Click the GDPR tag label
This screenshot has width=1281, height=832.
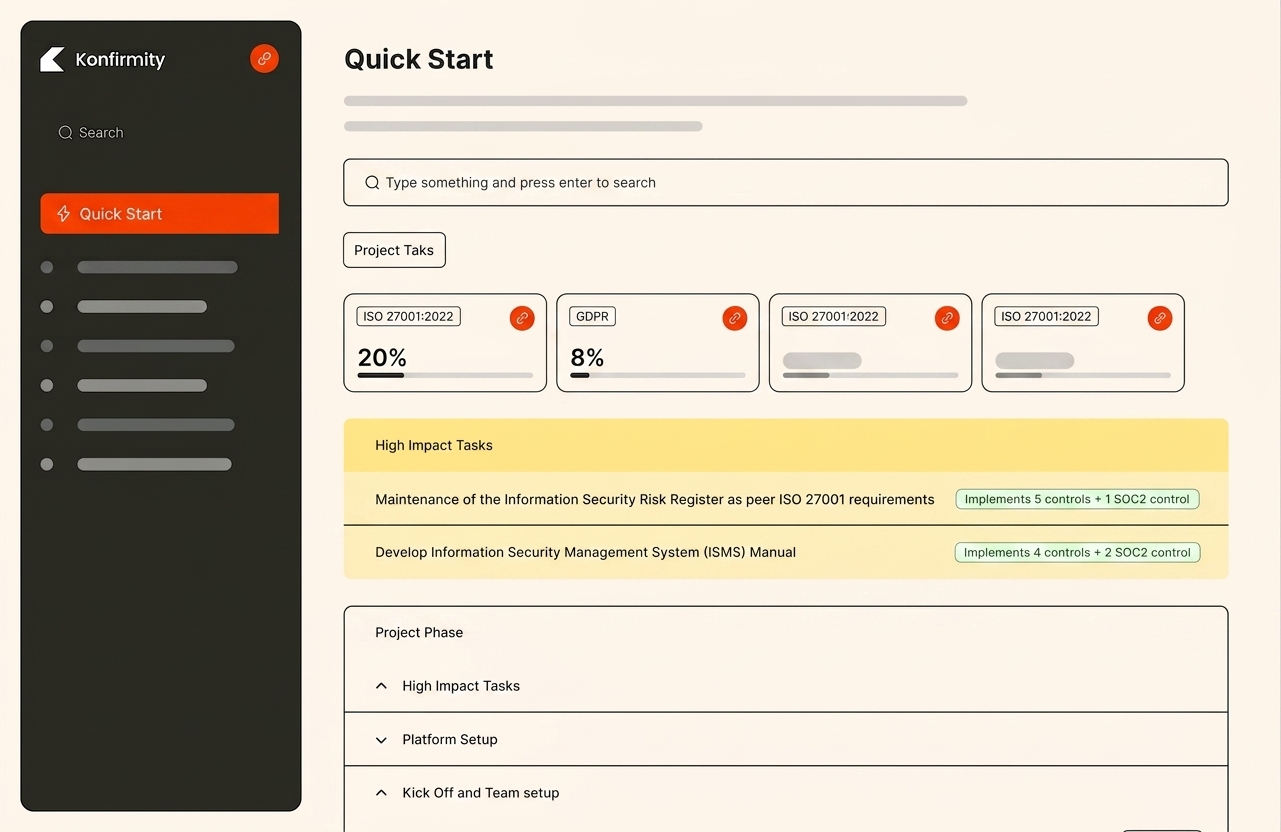593,316
